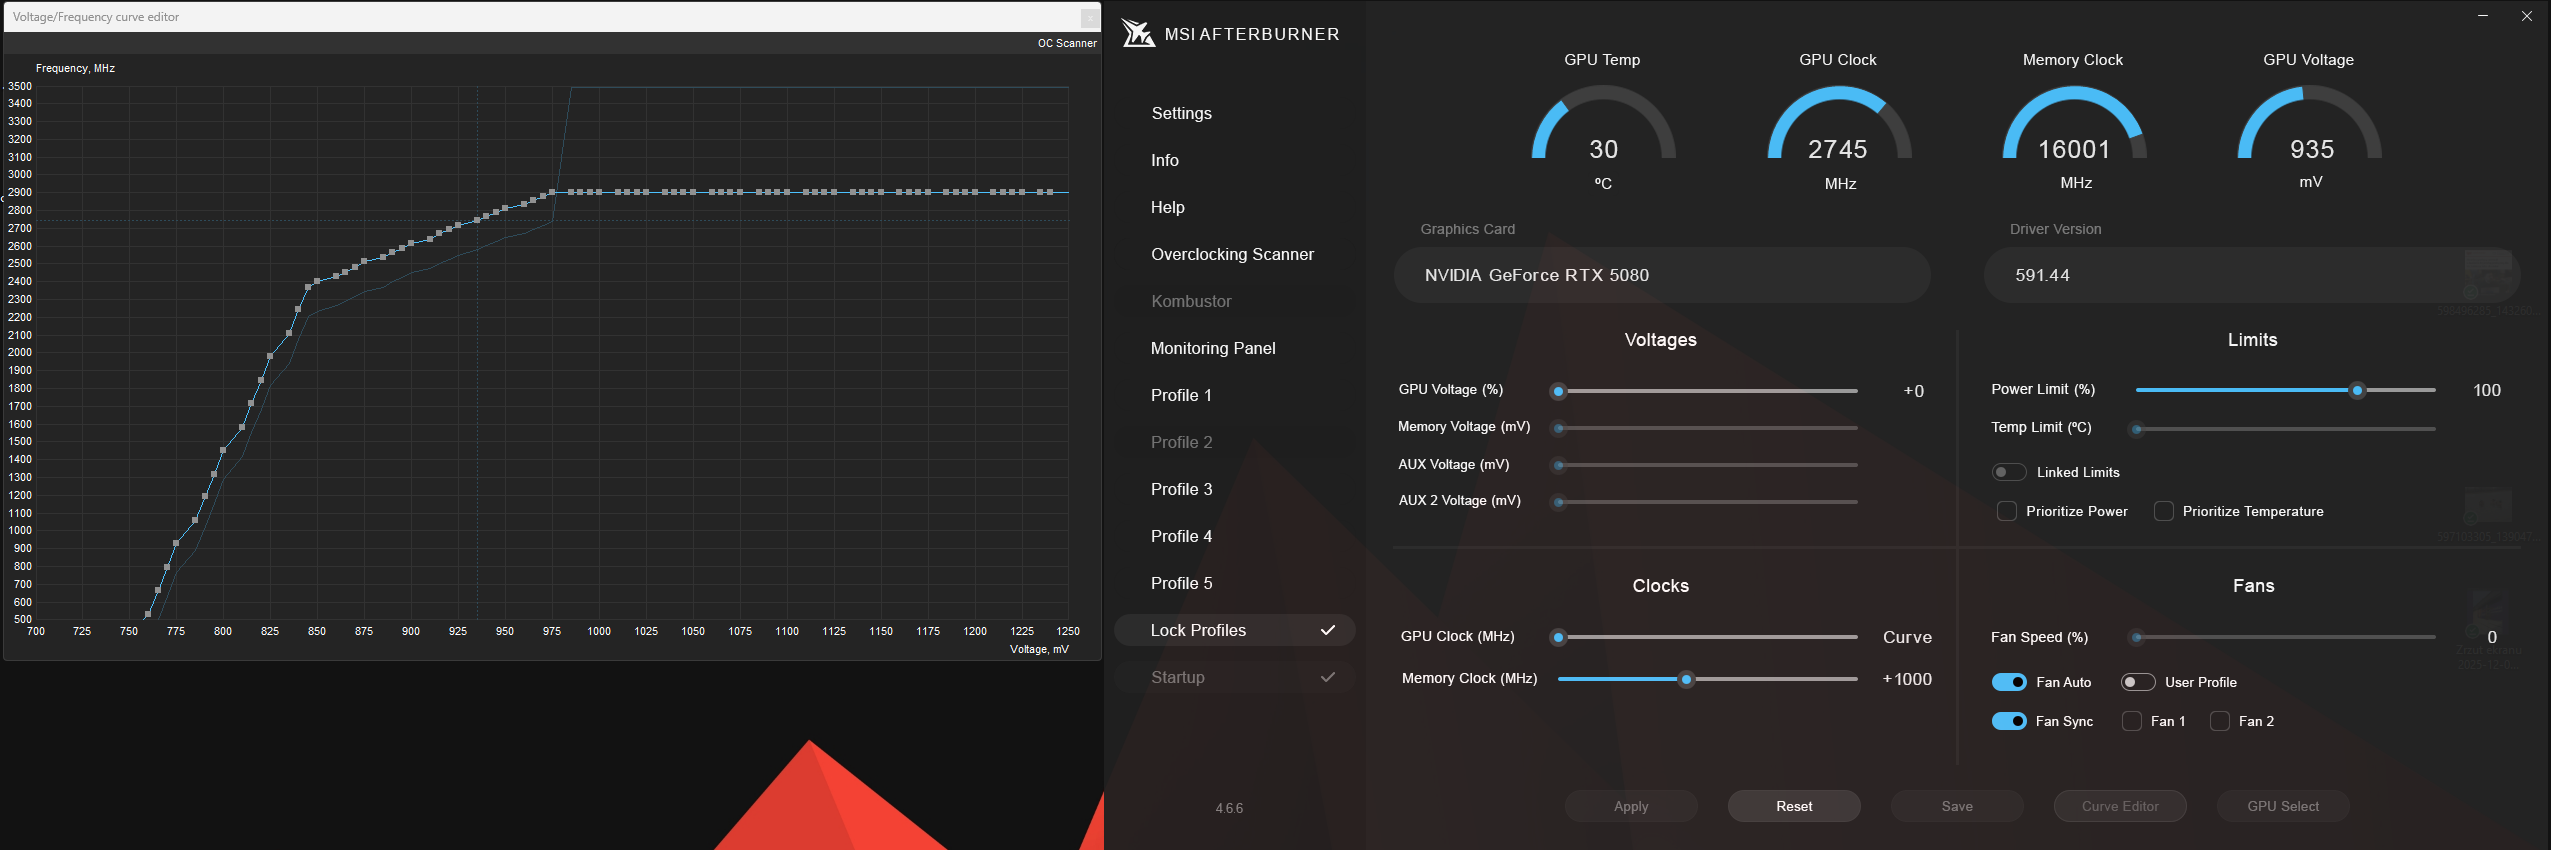Open the Curve Editor button
This screenshot has height=850, width=2551.
(2120, 806)
